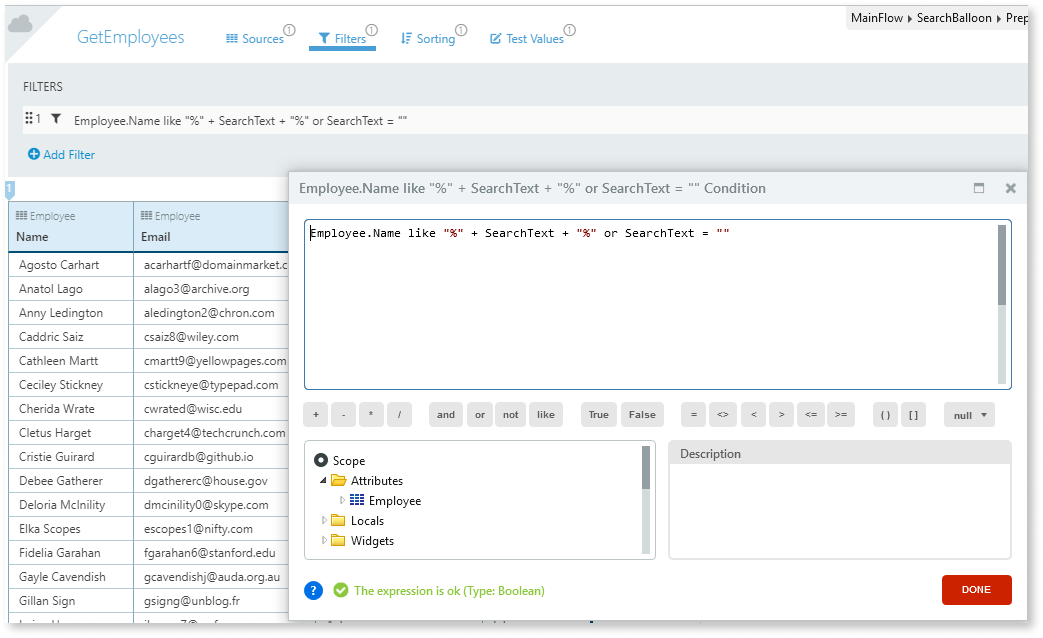Click the Attributes folder icon
Image resolution: width=1043 pixels, height=638 pixels.
pyautogui.click(x=339, y=481)
